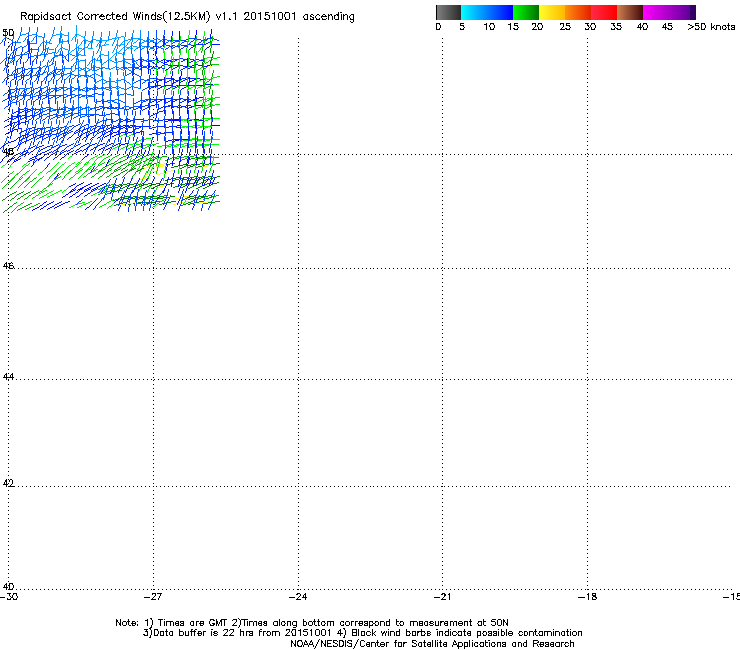Click the red 30-35 knots color bar segment
Viewport: 740px width, 650px height.
tap(604, 12)
